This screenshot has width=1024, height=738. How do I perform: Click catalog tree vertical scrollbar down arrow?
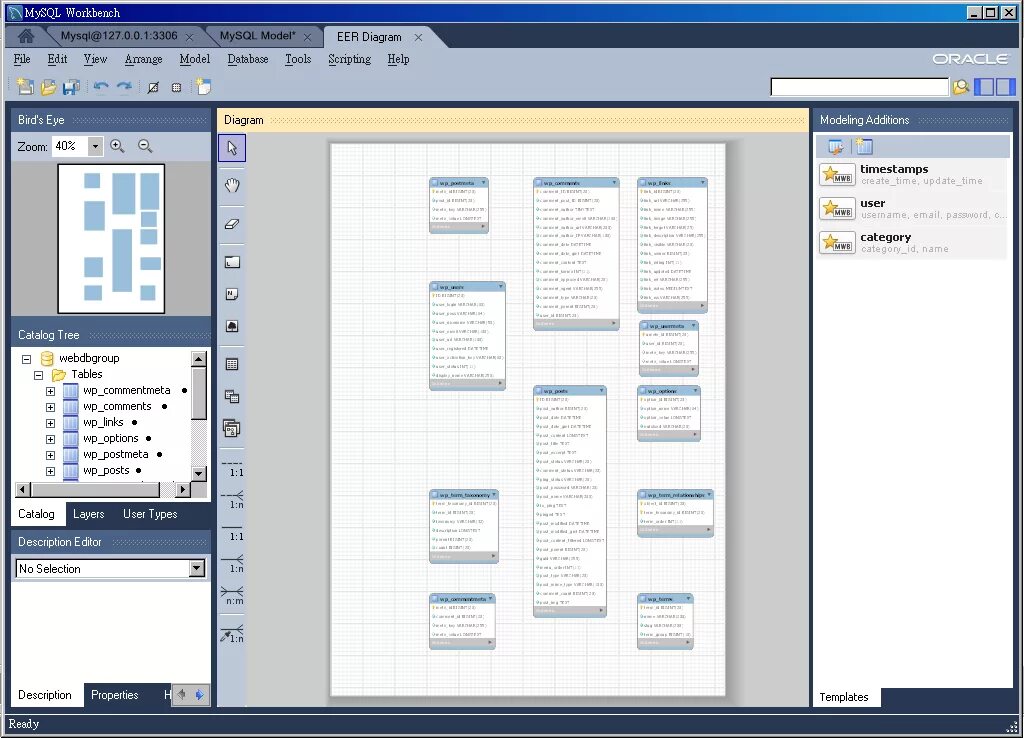pos(199,473)
